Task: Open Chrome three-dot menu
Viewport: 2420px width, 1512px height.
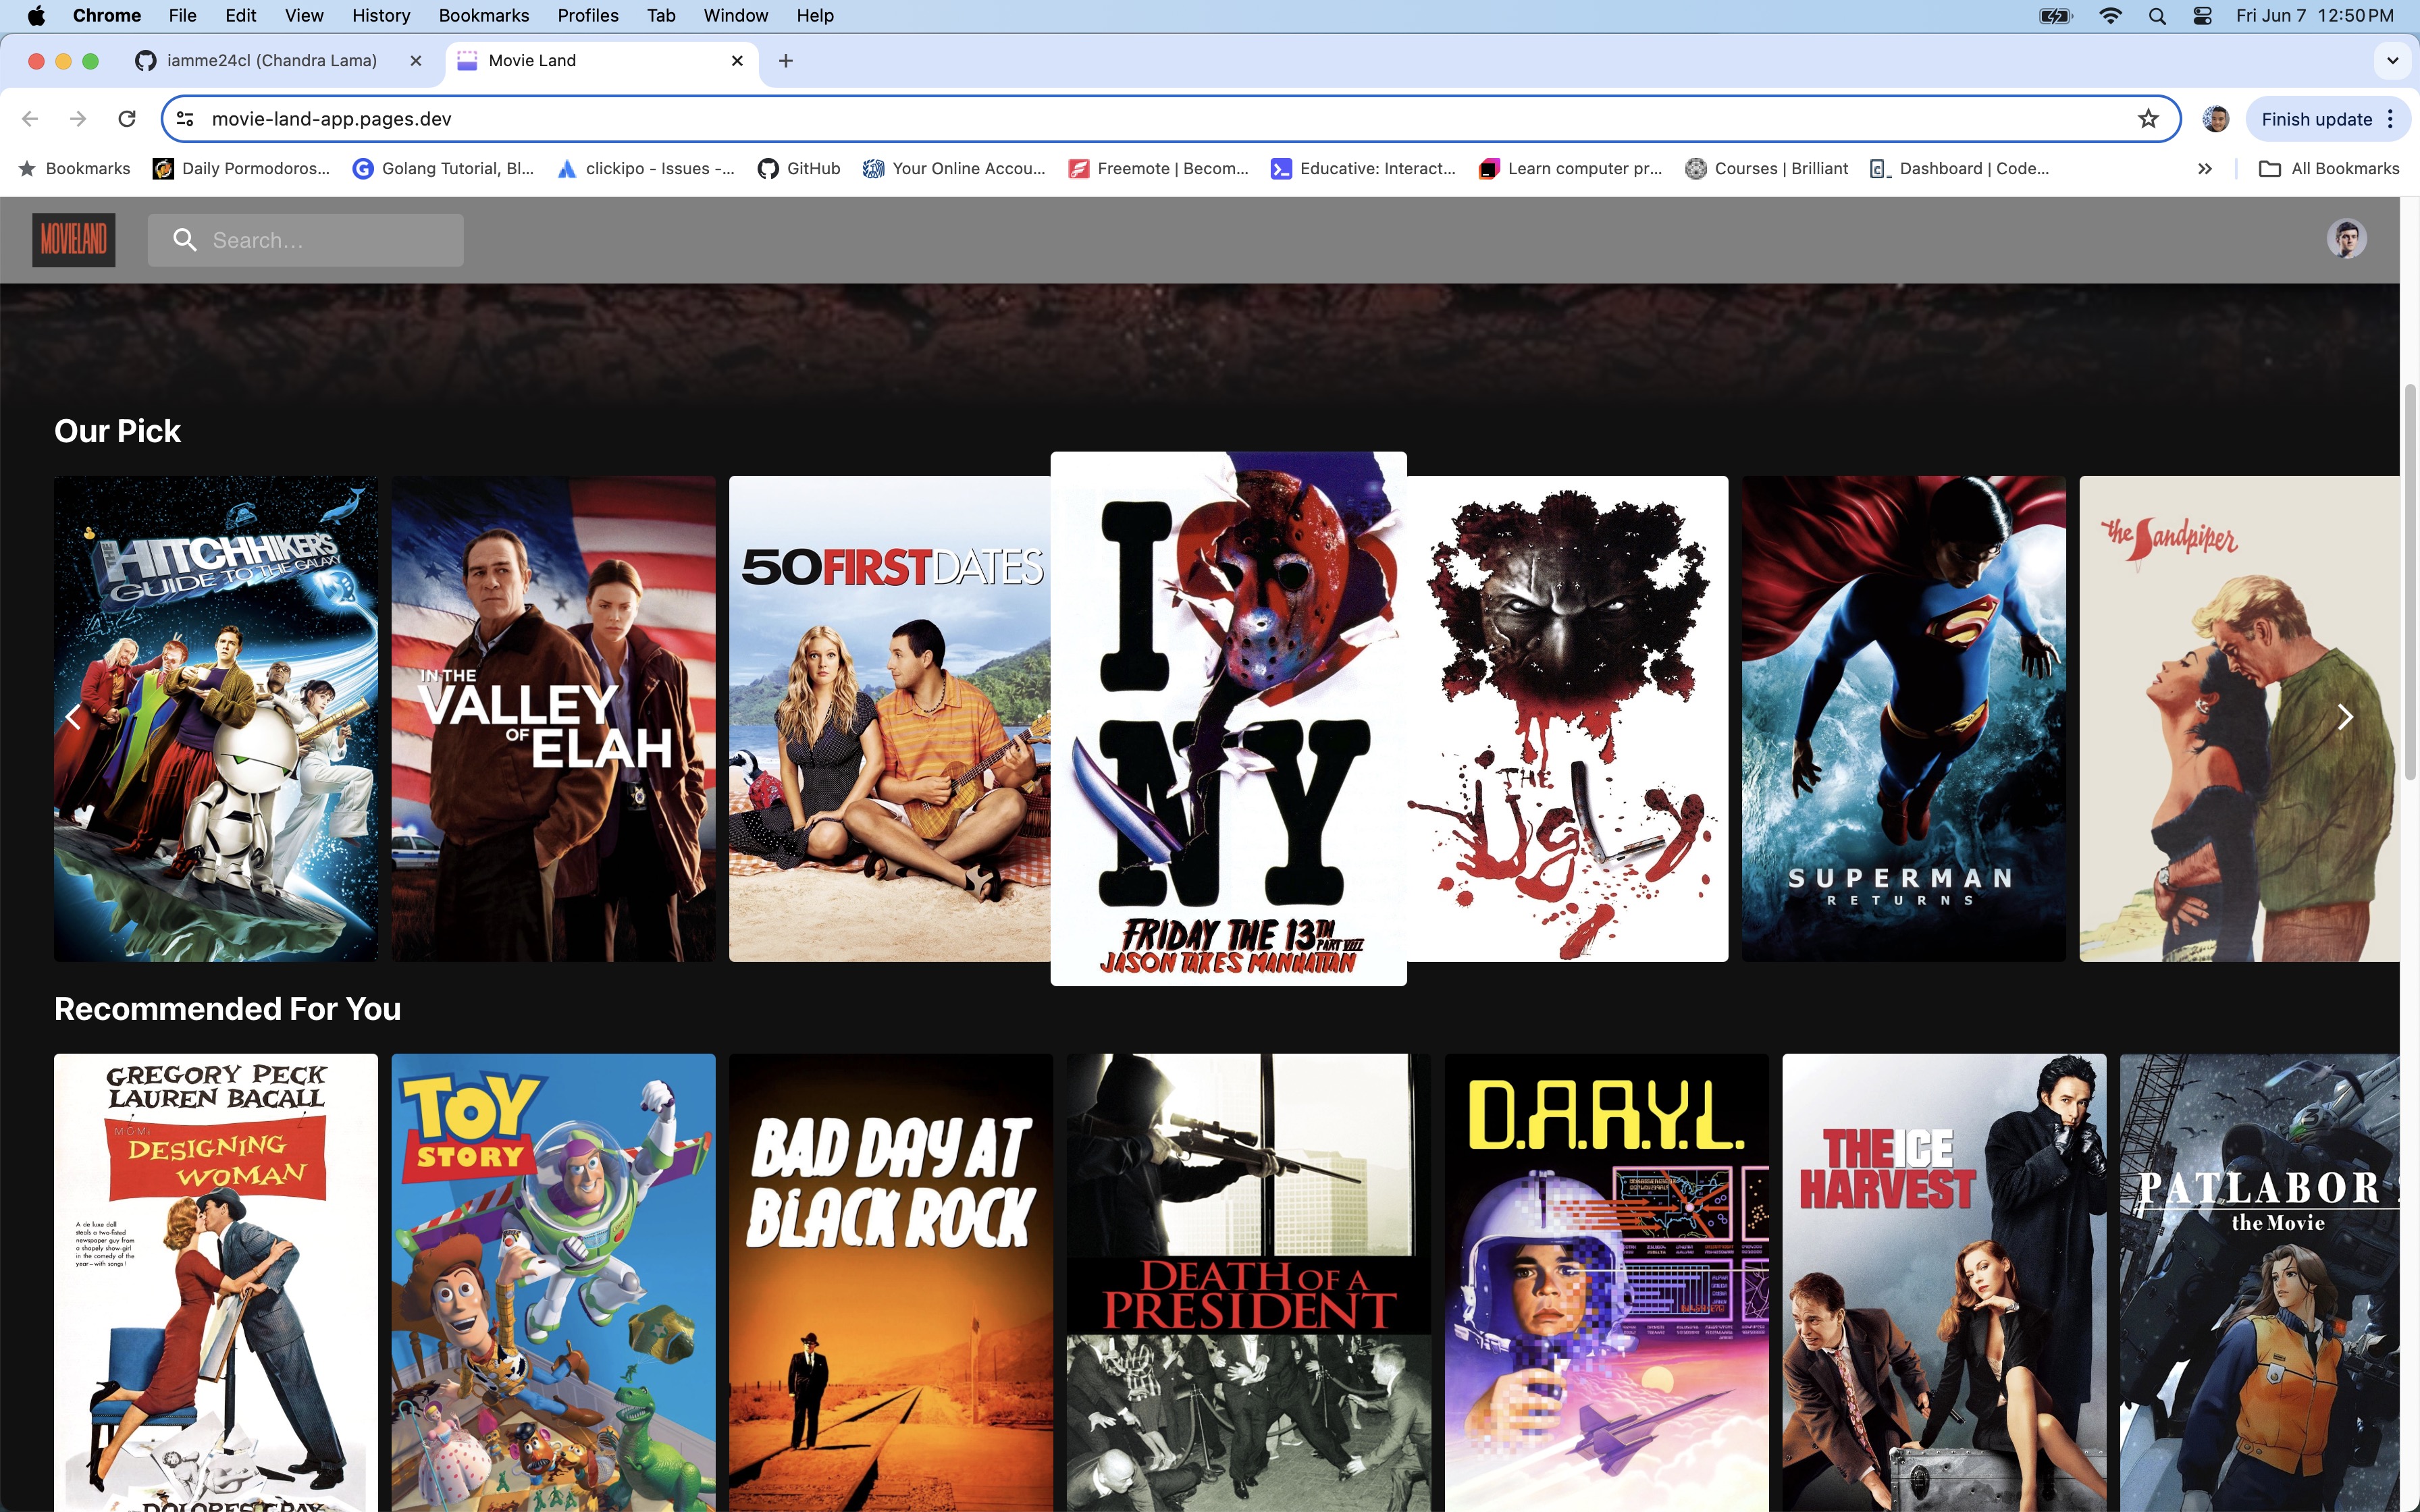Action: [2391, 119]
